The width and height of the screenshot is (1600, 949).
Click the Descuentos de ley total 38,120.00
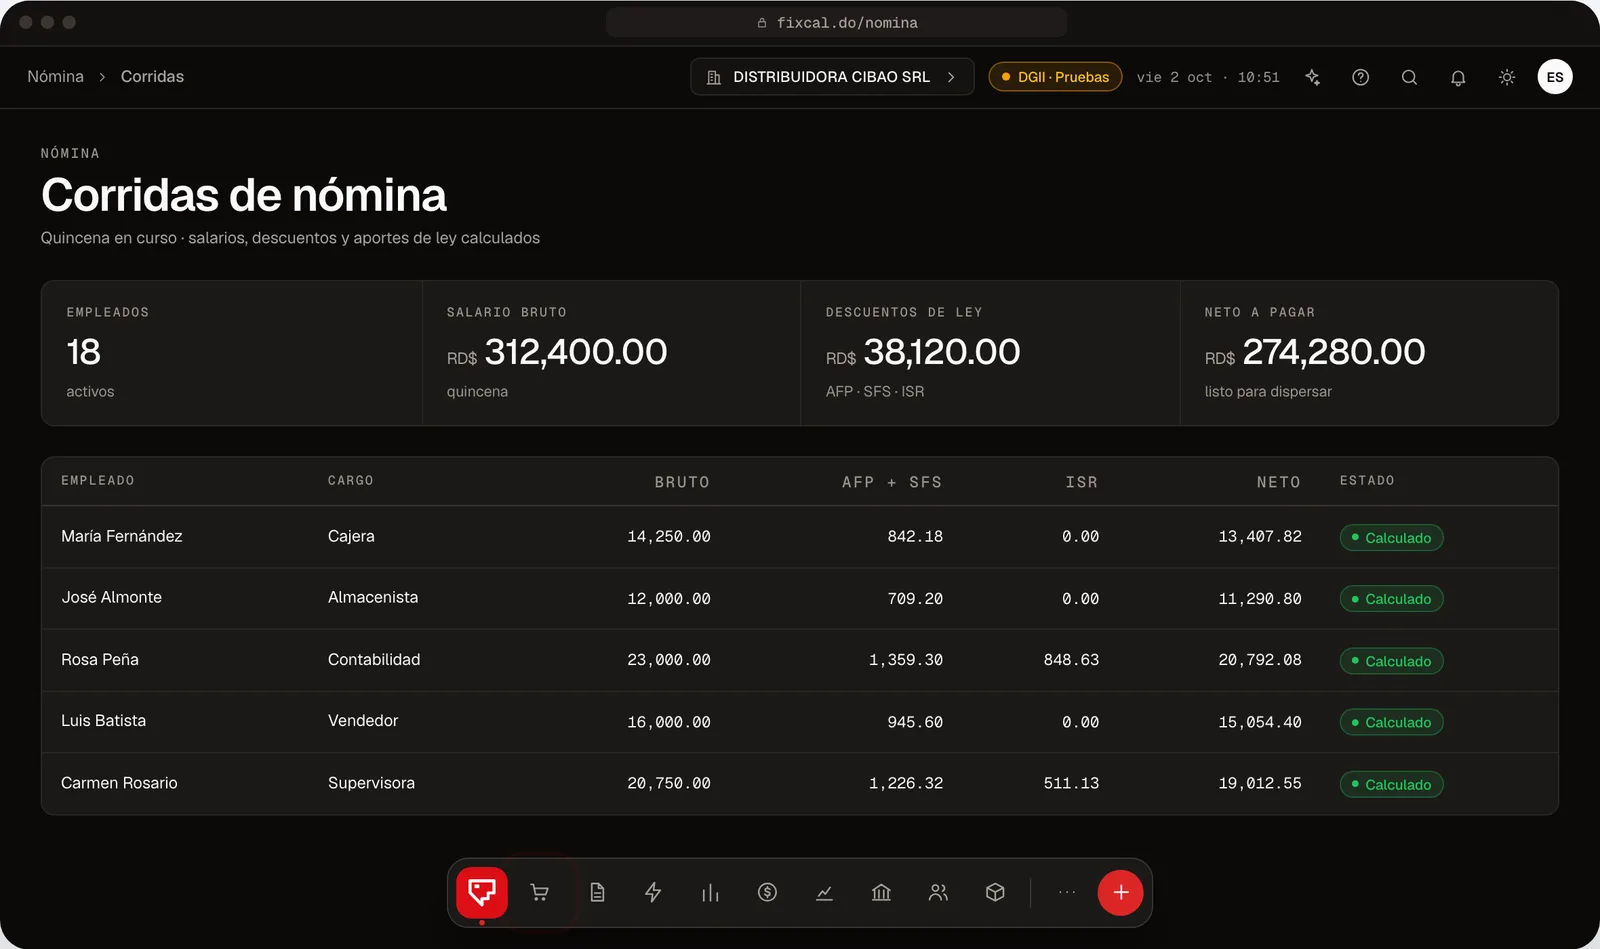942,352
